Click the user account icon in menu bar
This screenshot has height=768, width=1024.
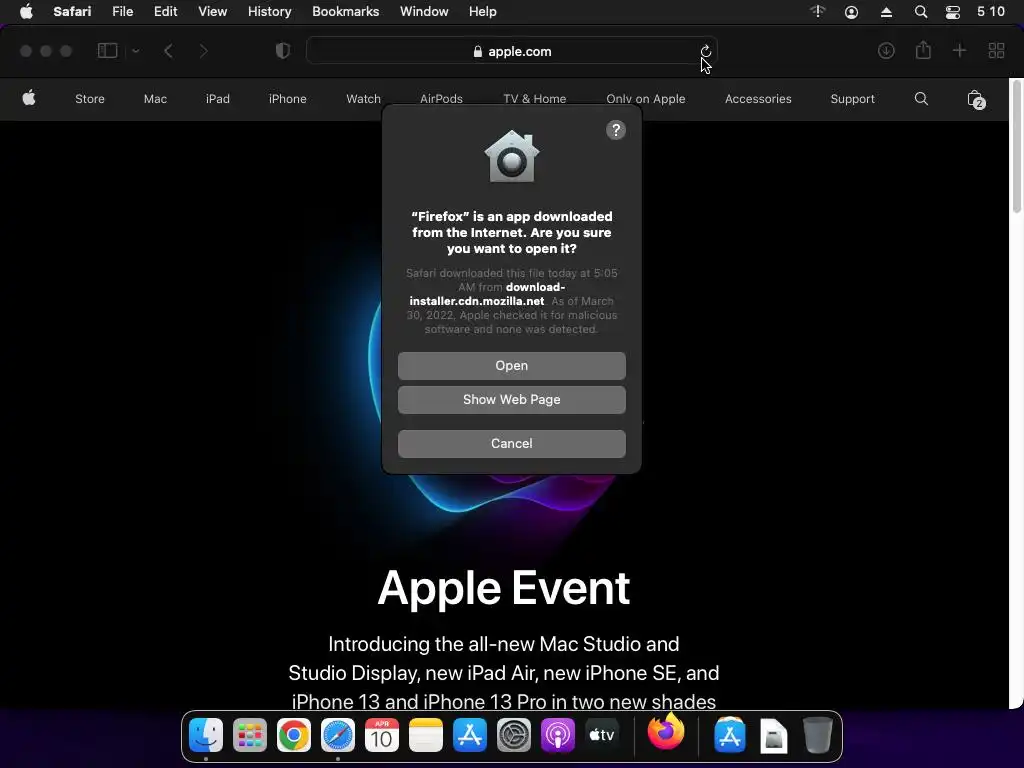pyautogui.click(x=851, y=12)
